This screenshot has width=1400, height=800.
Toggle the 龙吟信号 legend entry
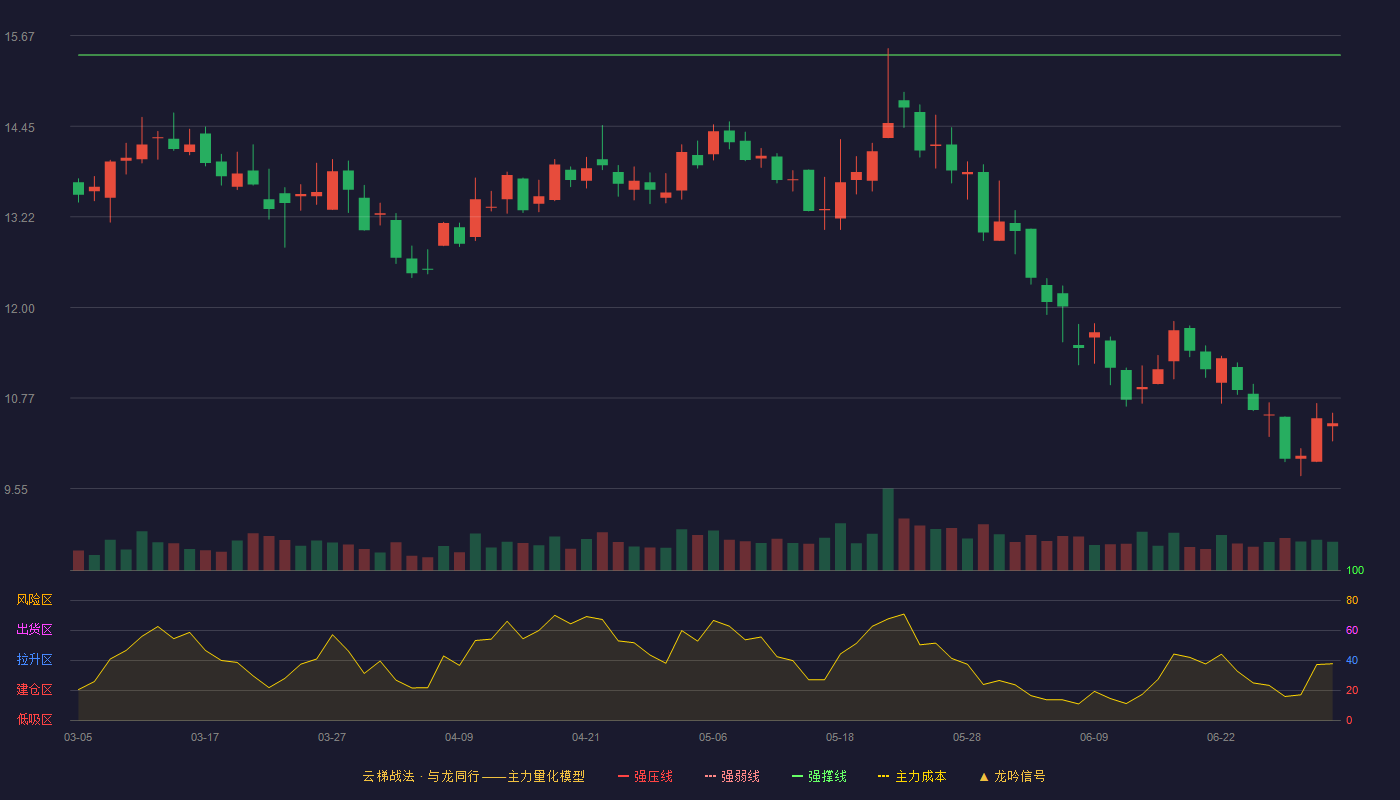pyautogui.click(x=1012, y=776)
